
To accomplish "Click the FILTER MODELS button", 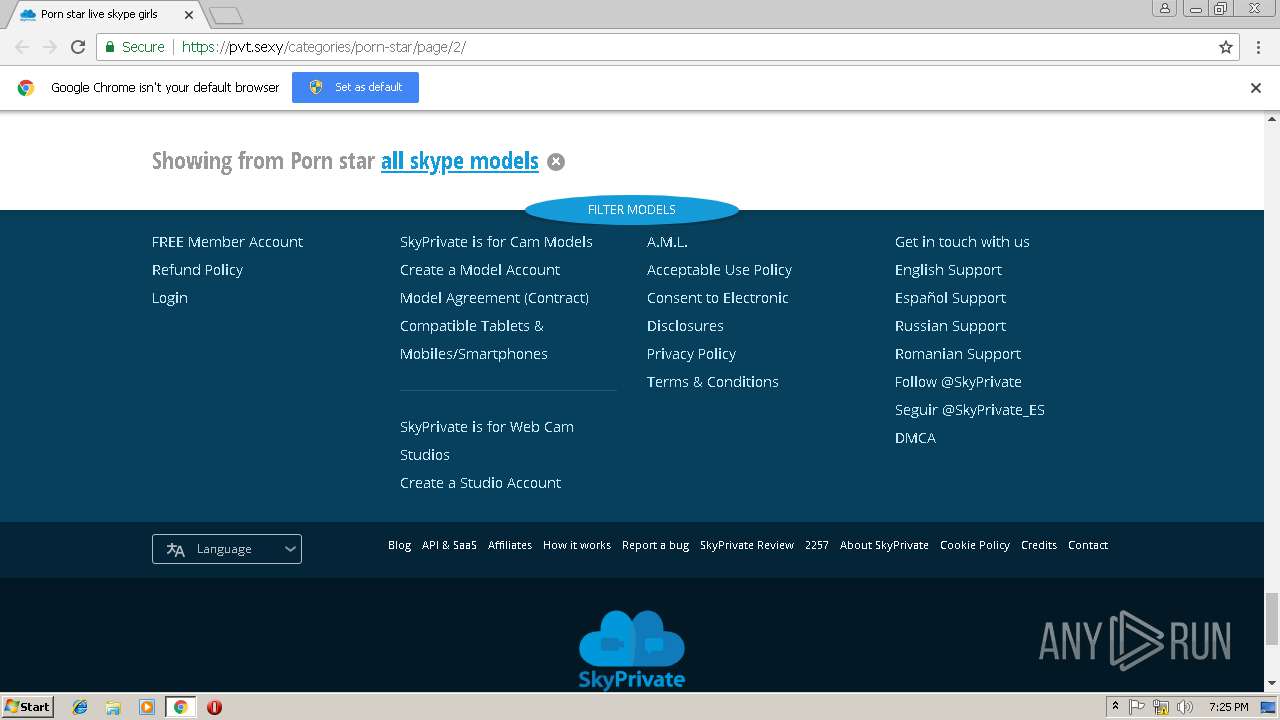I will click(632, 210).
